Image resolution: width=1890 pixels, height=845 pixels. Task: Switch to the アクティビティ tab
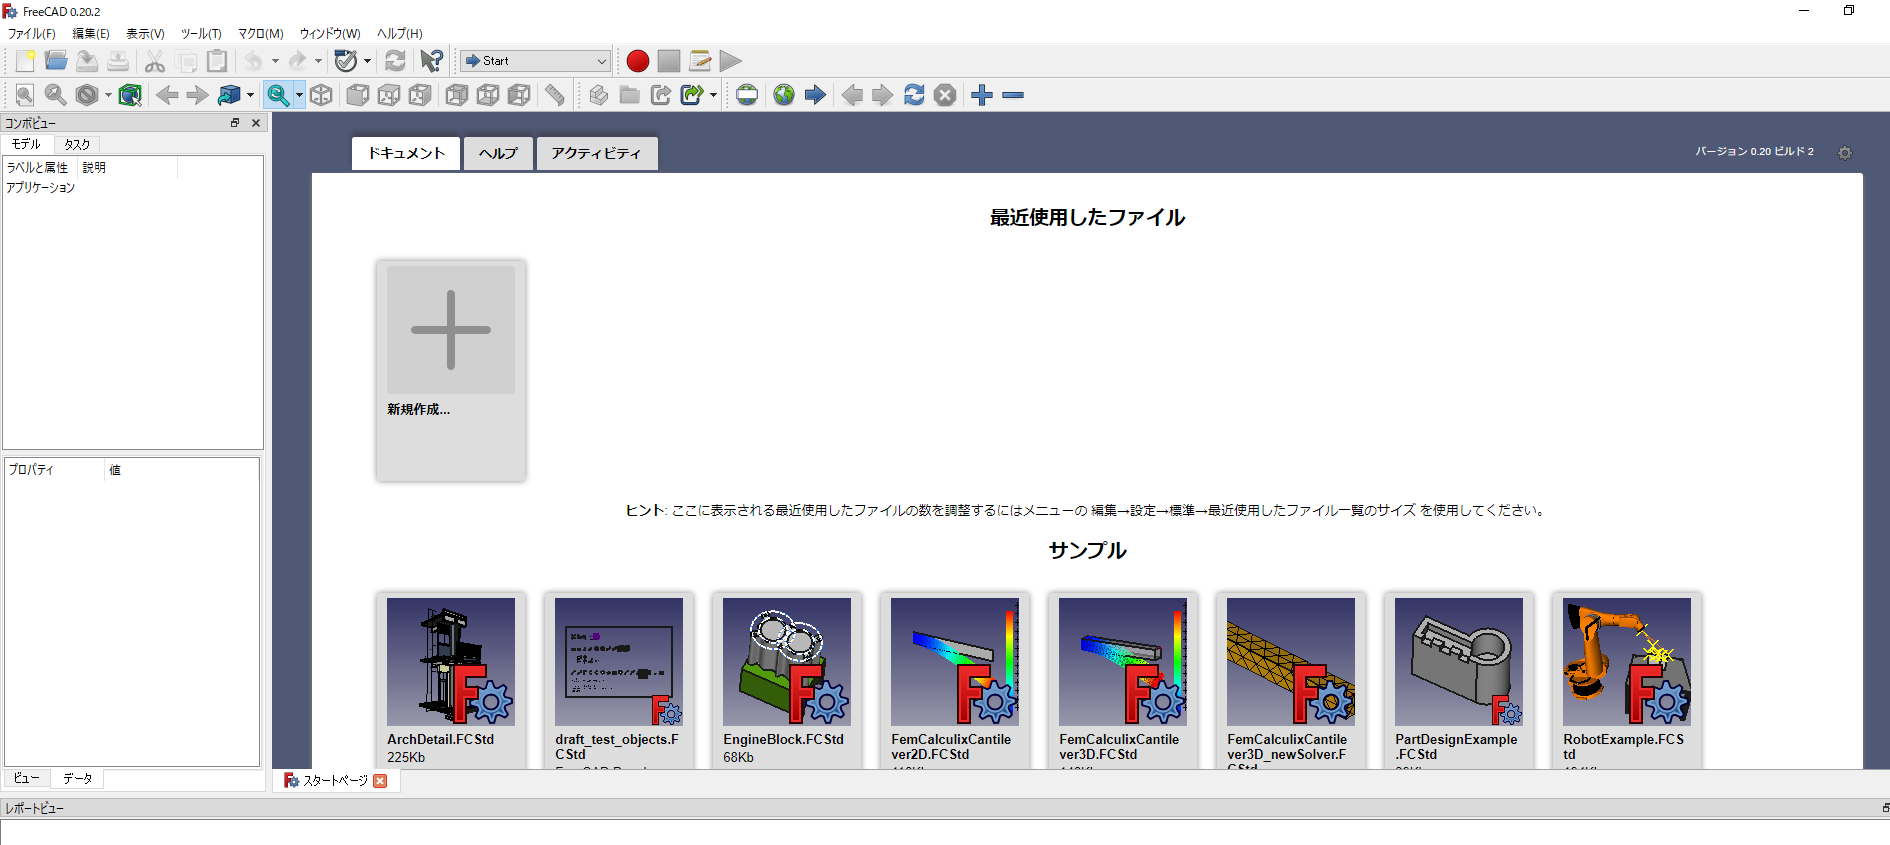[597, 153]
